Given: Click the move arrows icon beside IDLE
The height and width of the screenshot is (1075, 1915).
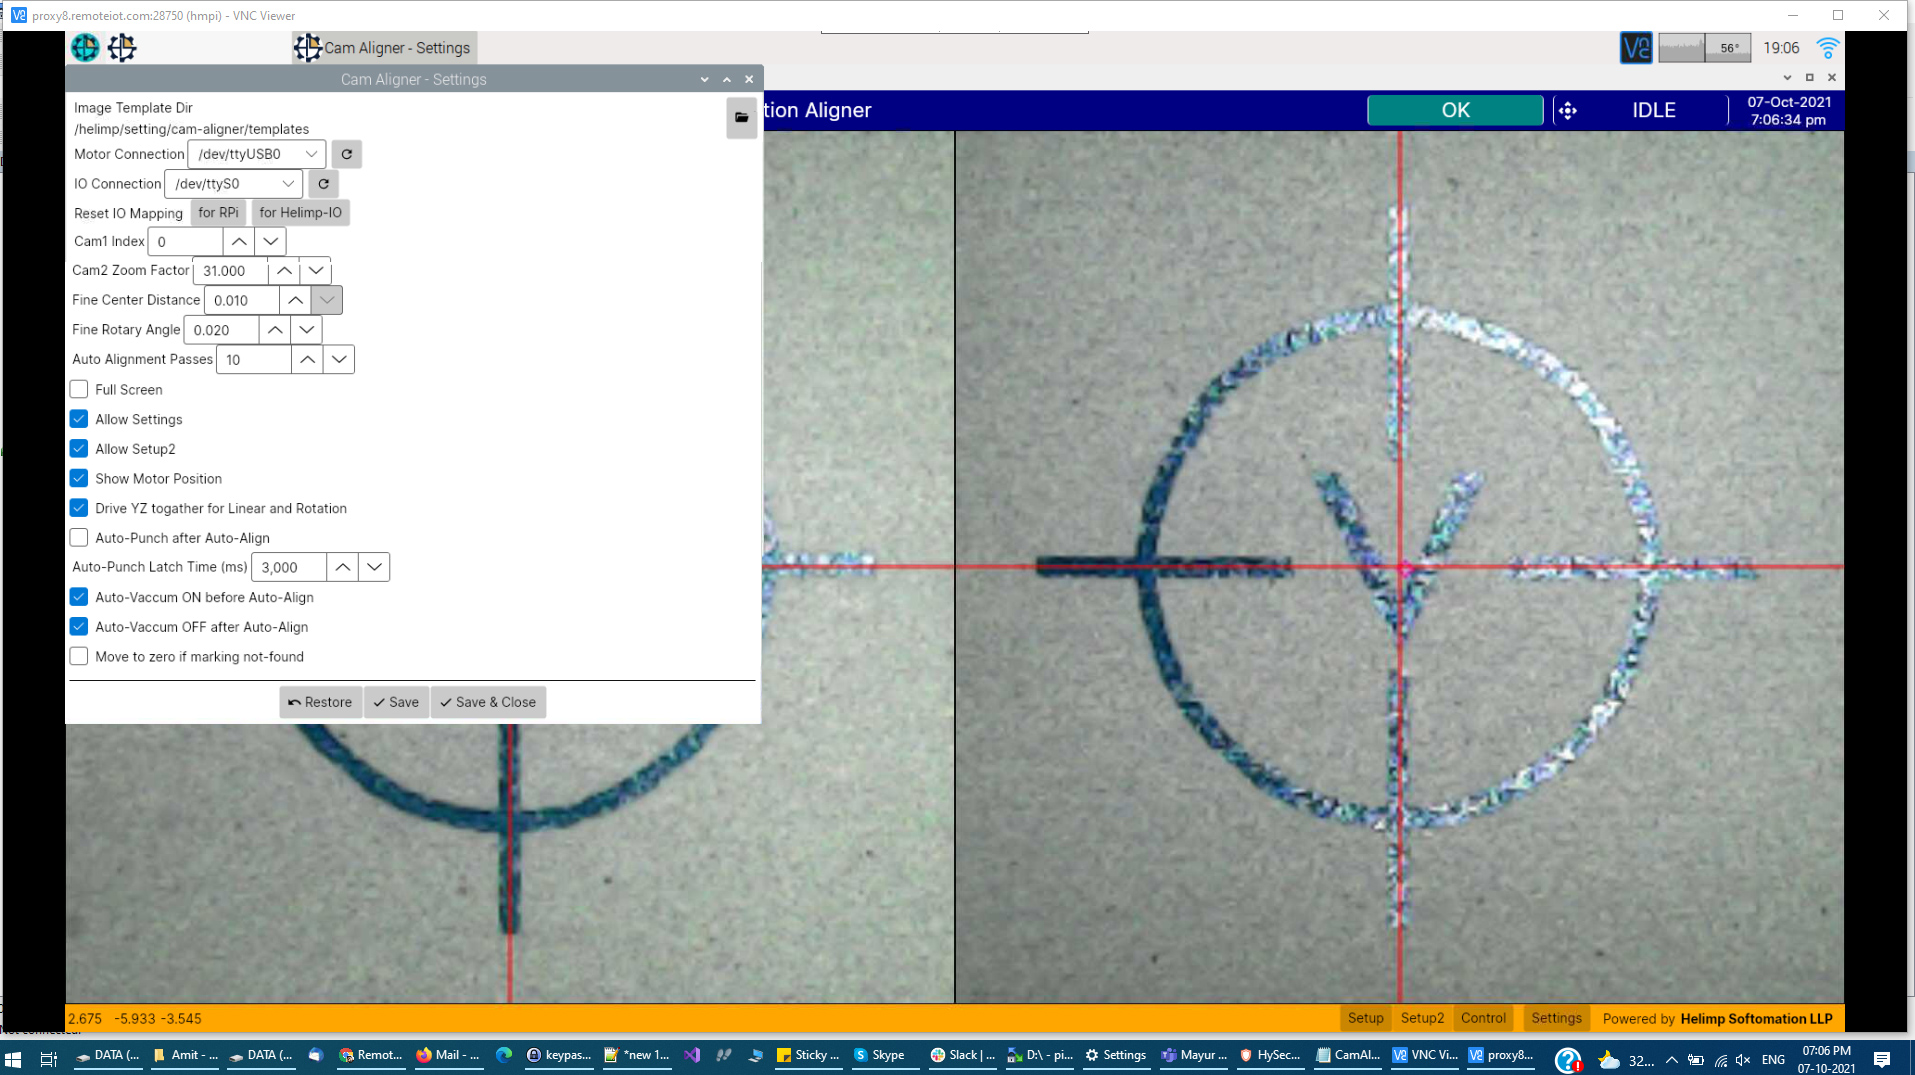Looking at the screenshot, I should (x=1567, y=111).
